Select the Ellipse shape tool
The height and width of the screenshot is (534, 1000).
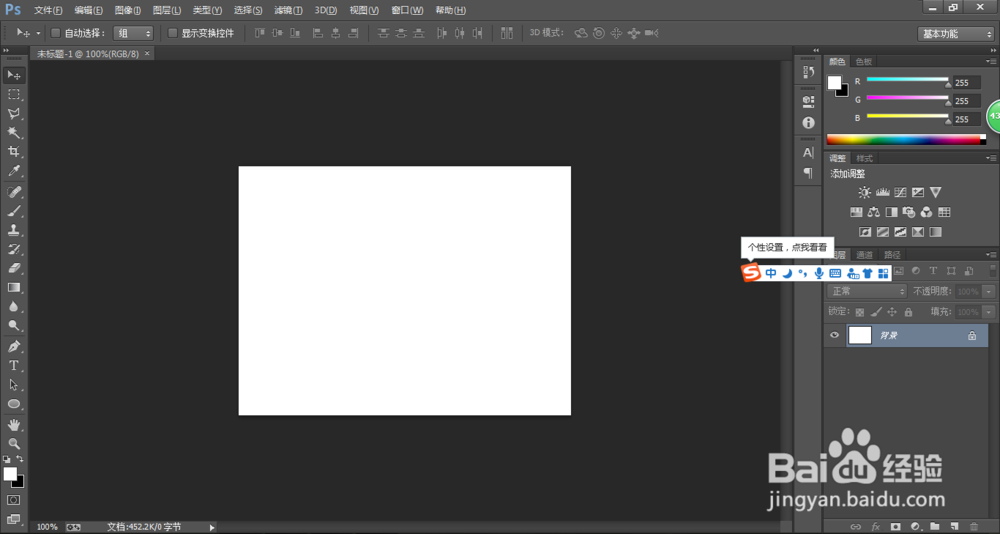[x=13, y=404]
